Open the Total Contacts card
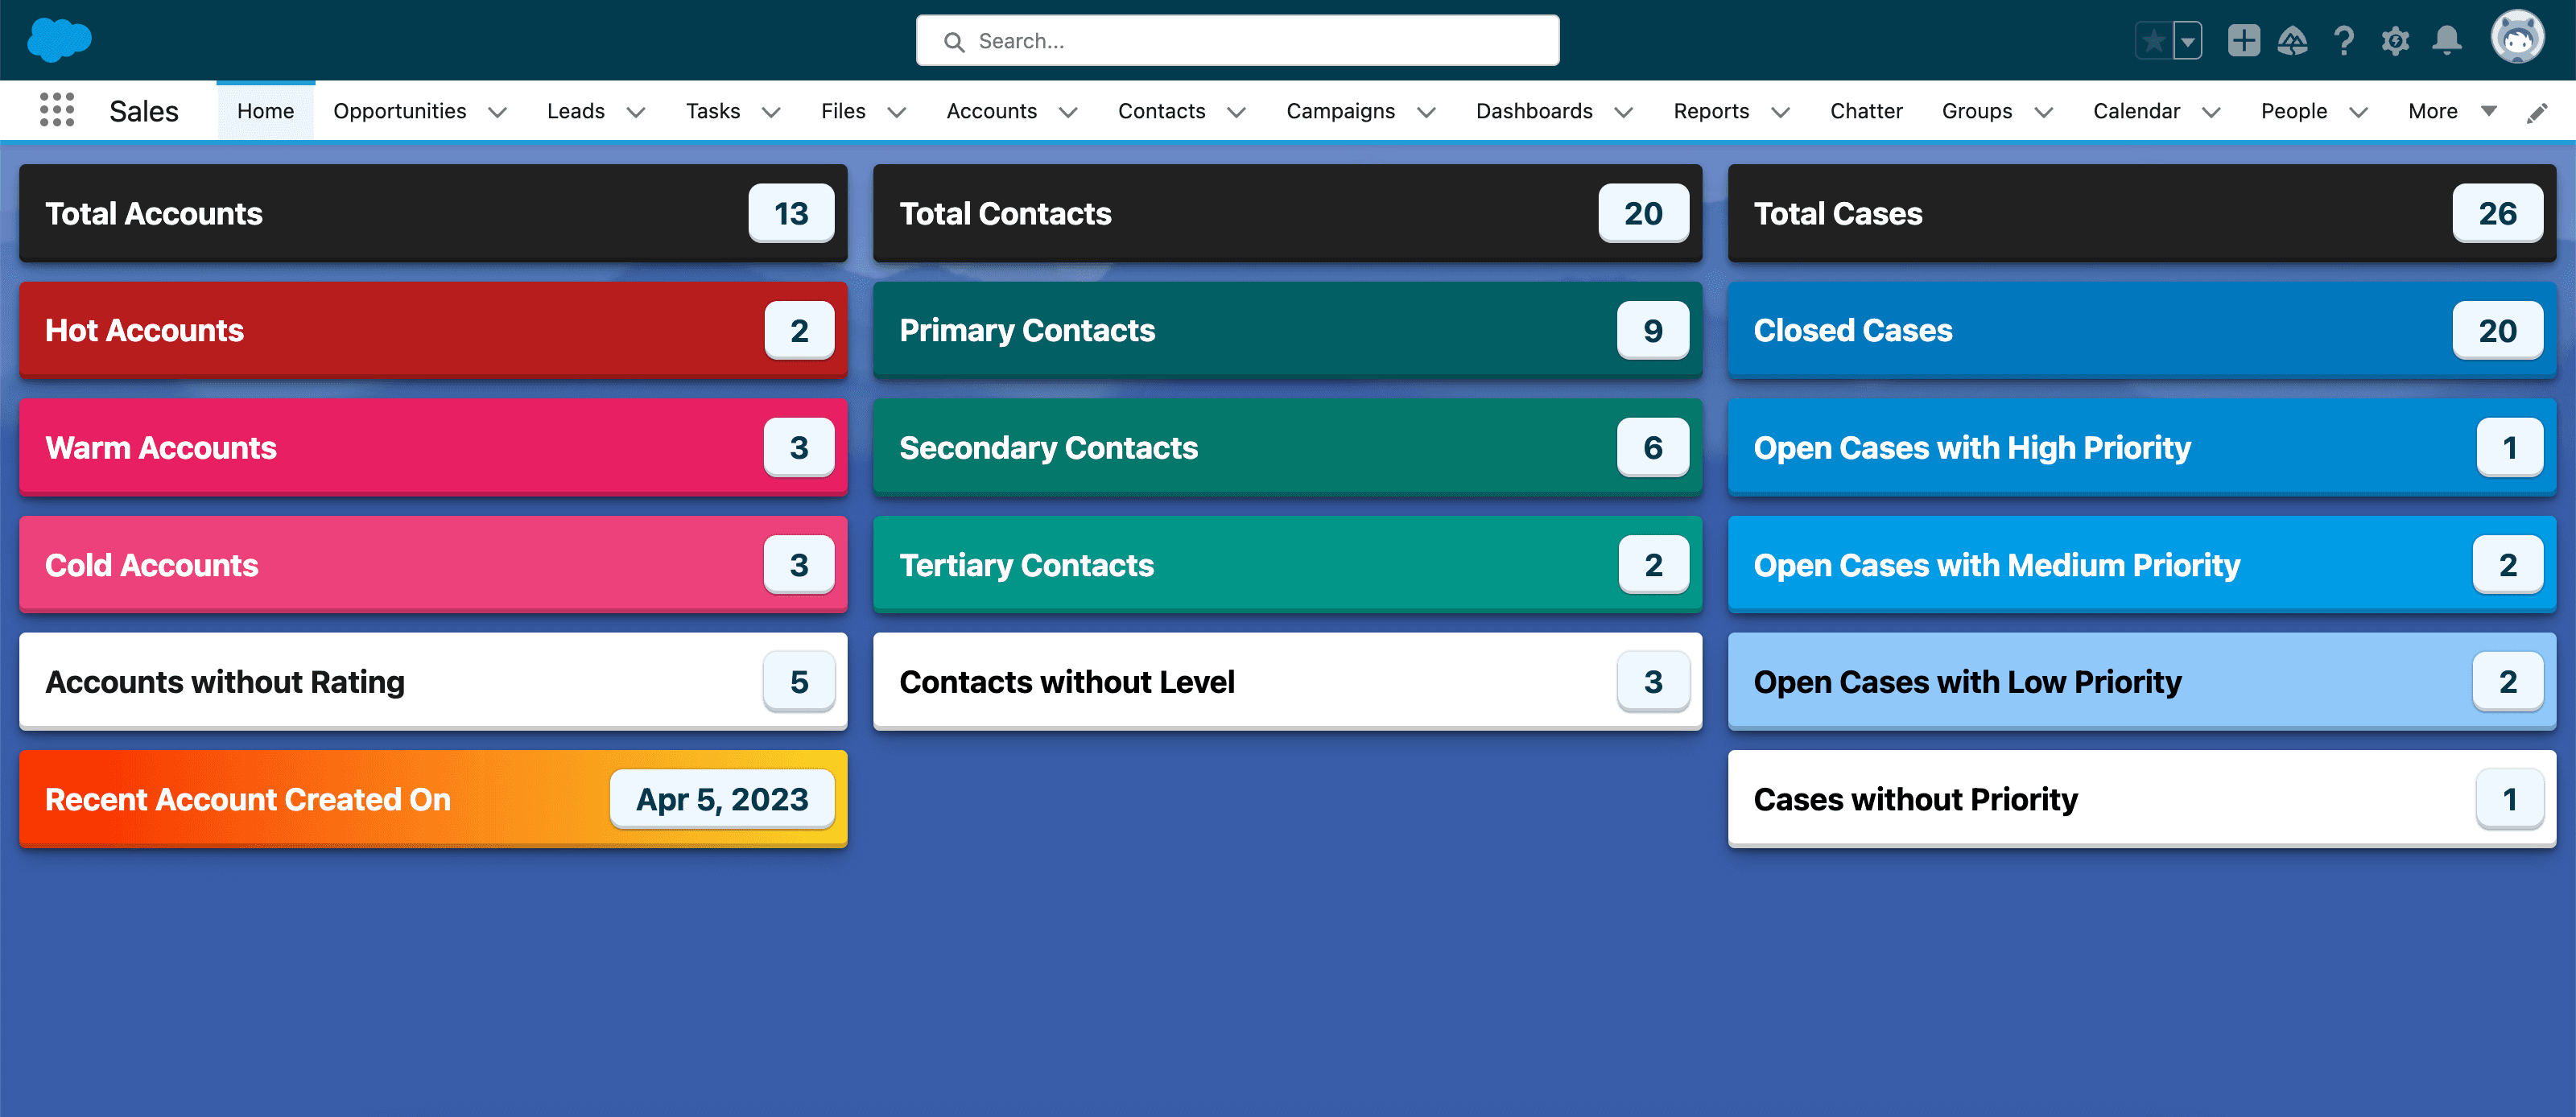 click(x=1287, y=213)
